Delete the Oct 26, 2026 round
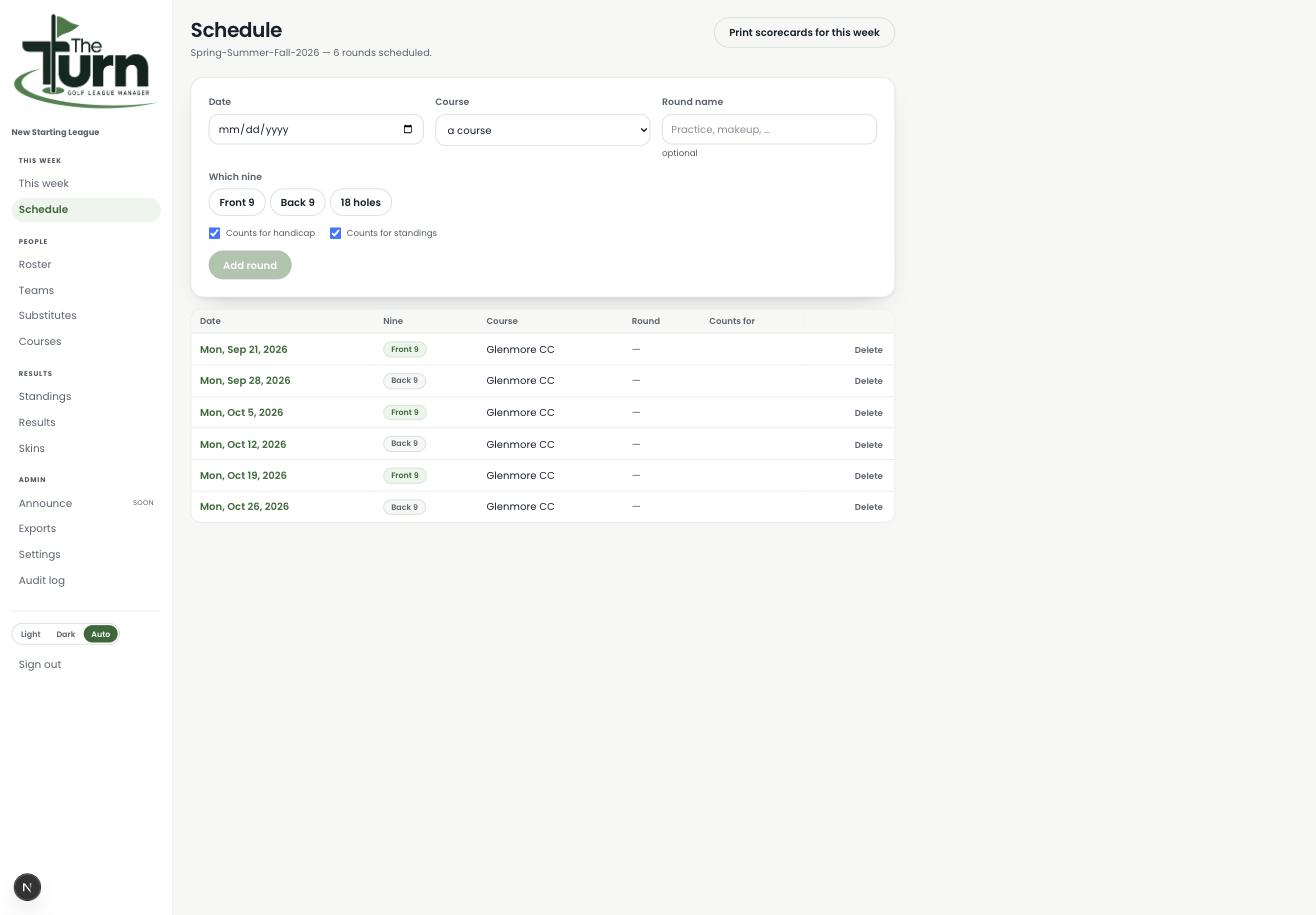The height and width of the screenshot is (915, 1316). pyautogui.click(x=868, y=507)
